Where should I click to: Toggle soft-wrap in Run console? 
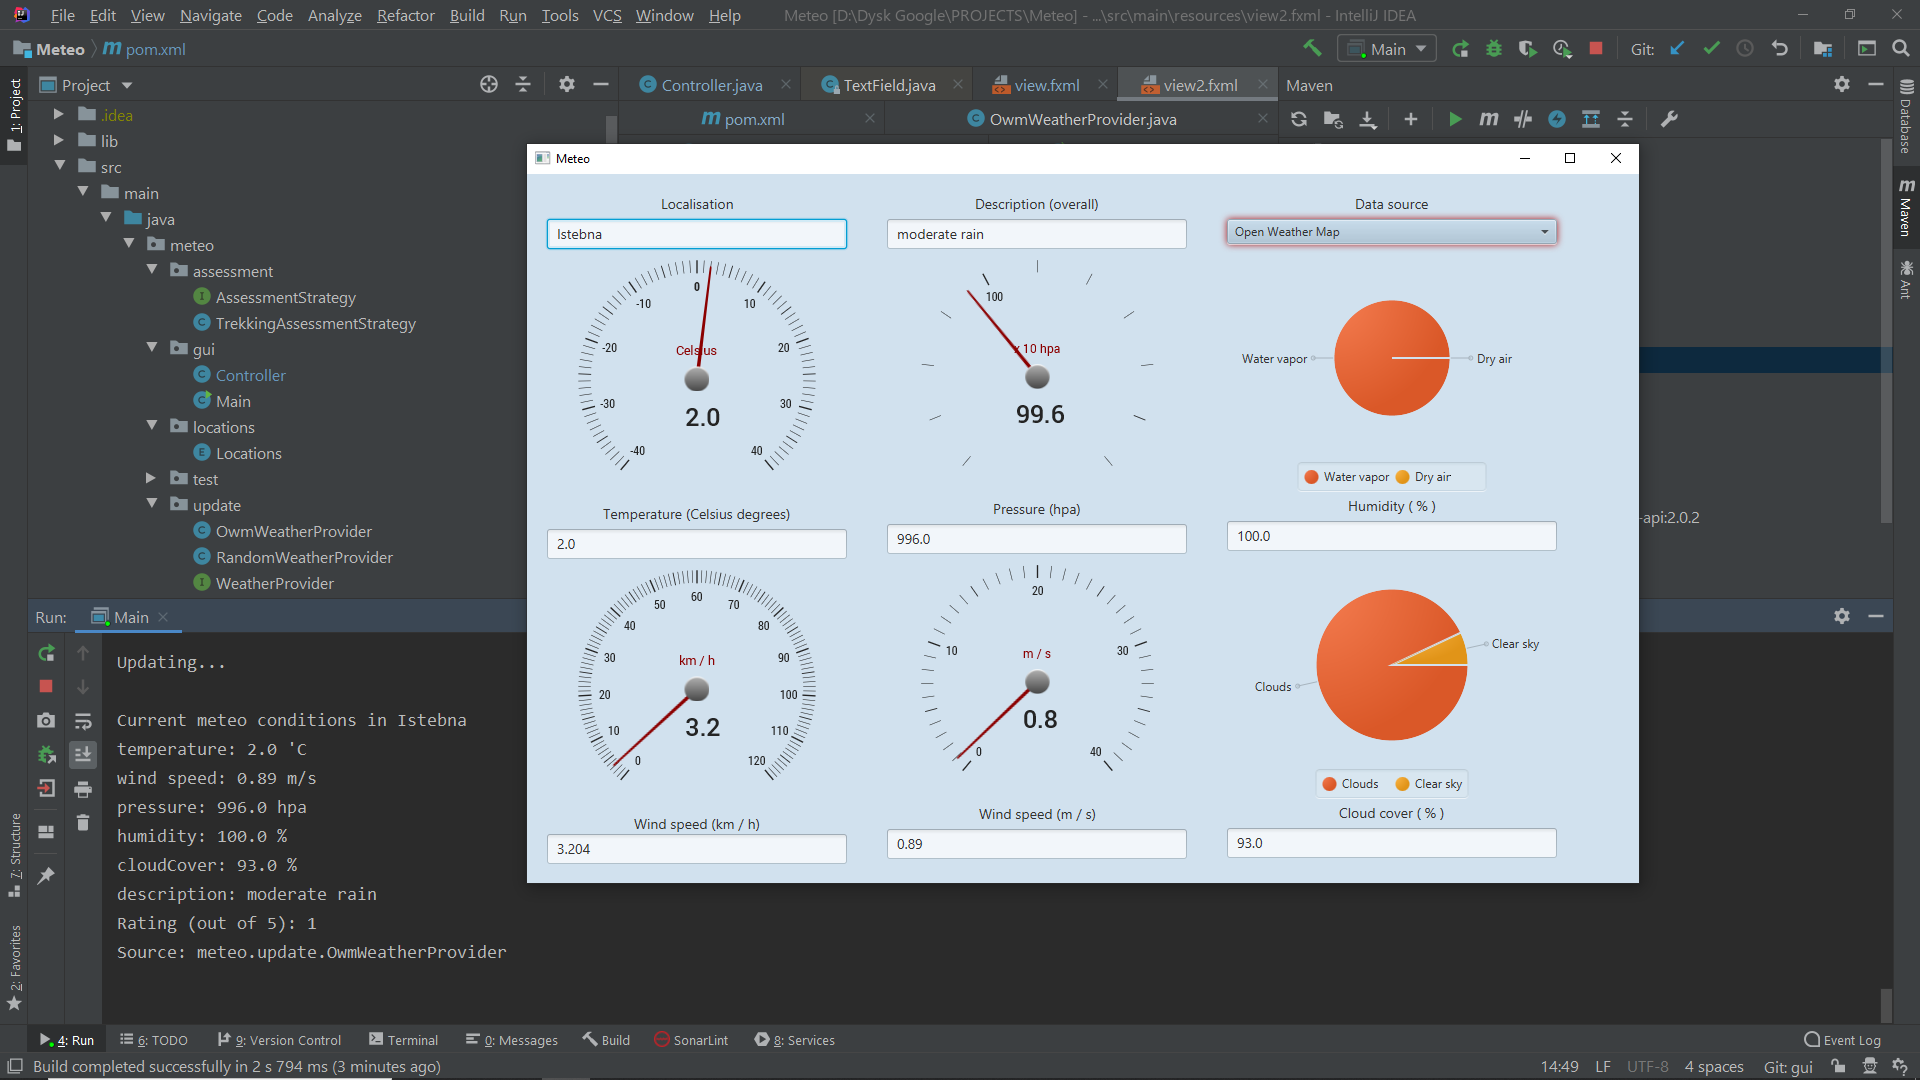click(x=83, y=721)
